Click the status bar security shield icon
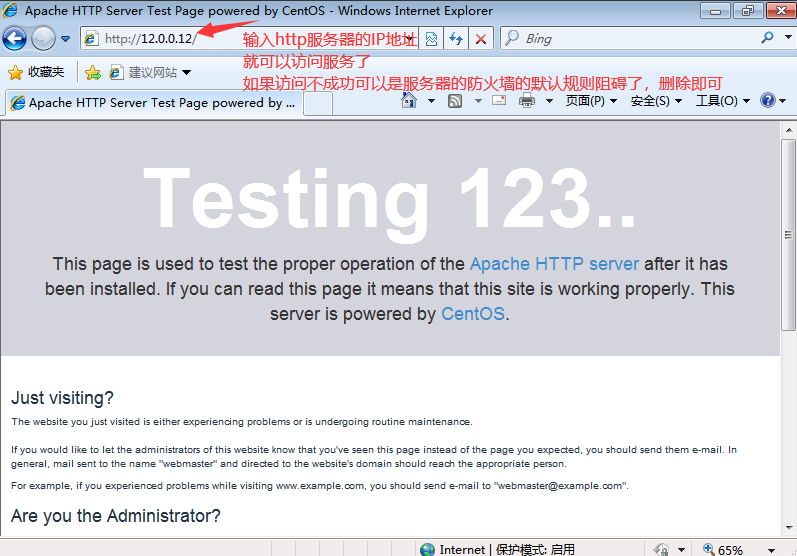The width and height of the screenshot is (797, 556). (x=661, y=549)
